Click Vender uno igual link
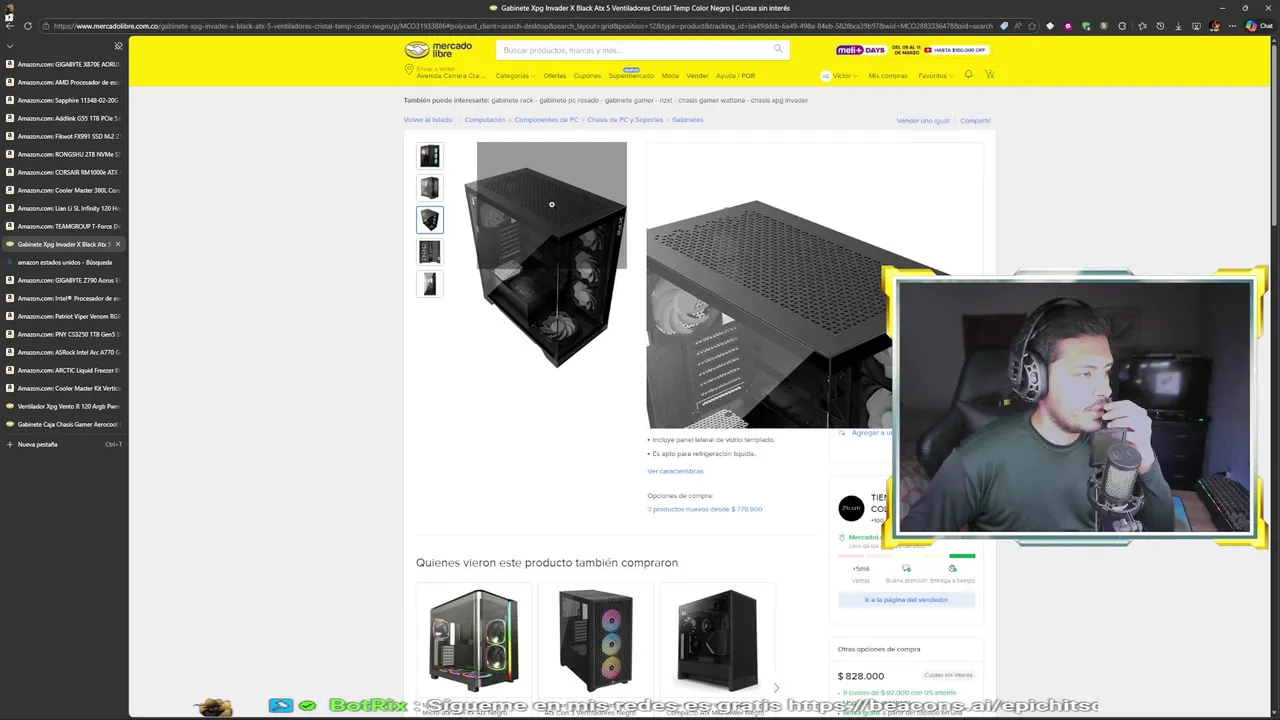The image size is (1280, 720). click(923, 121)
